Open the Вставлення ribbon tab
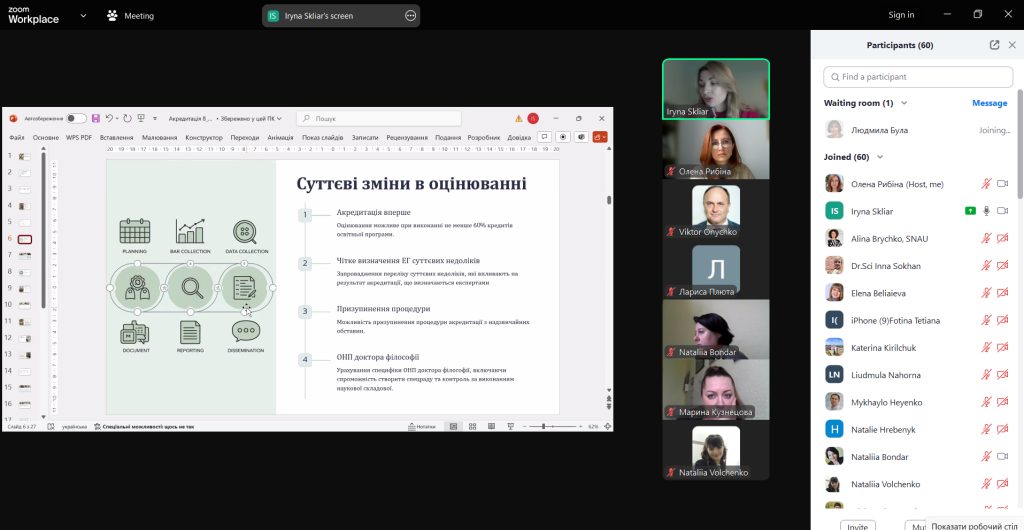 [x=116, y=137]
